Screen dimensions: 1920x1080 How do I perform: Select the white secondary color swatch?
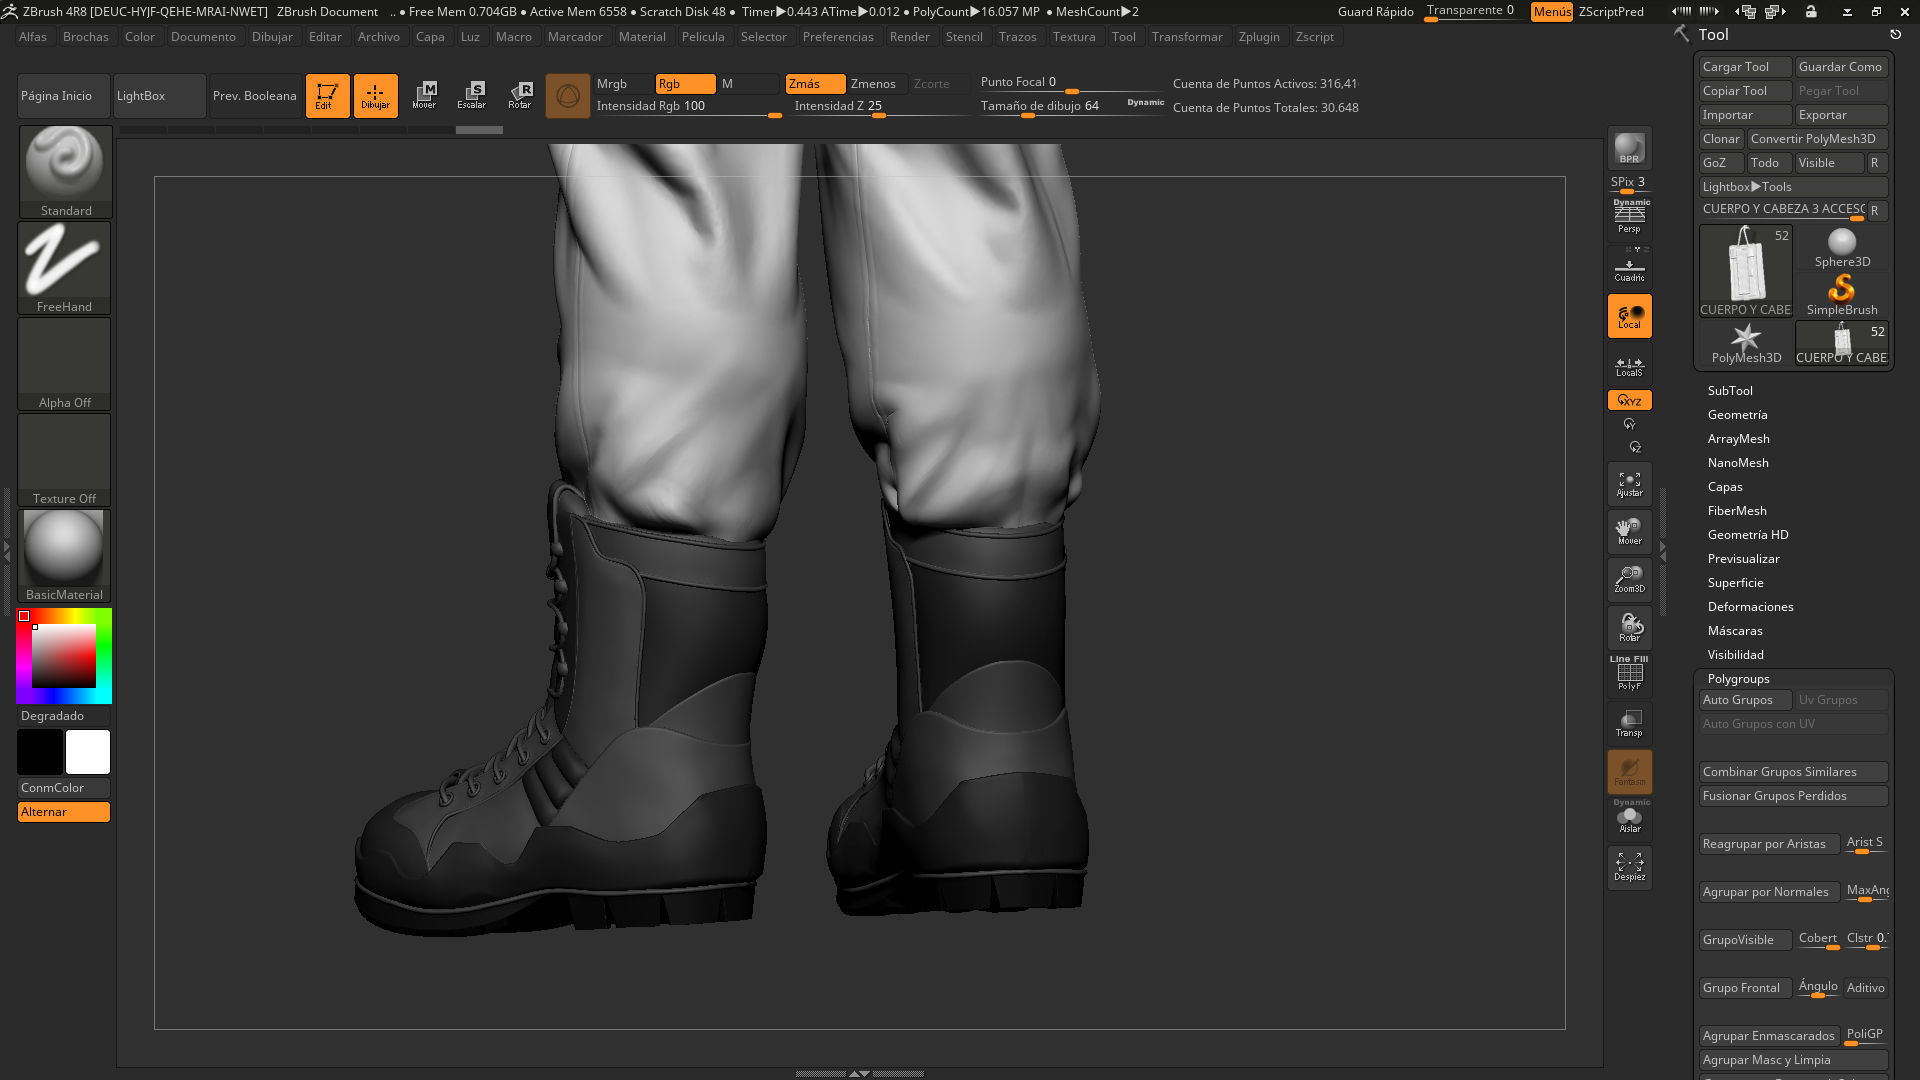pos(88,752)
